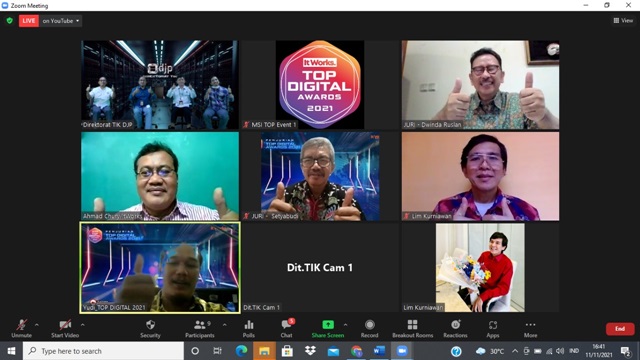Select the Dit.TIK Cam 1 tile

tap(320, 268)
